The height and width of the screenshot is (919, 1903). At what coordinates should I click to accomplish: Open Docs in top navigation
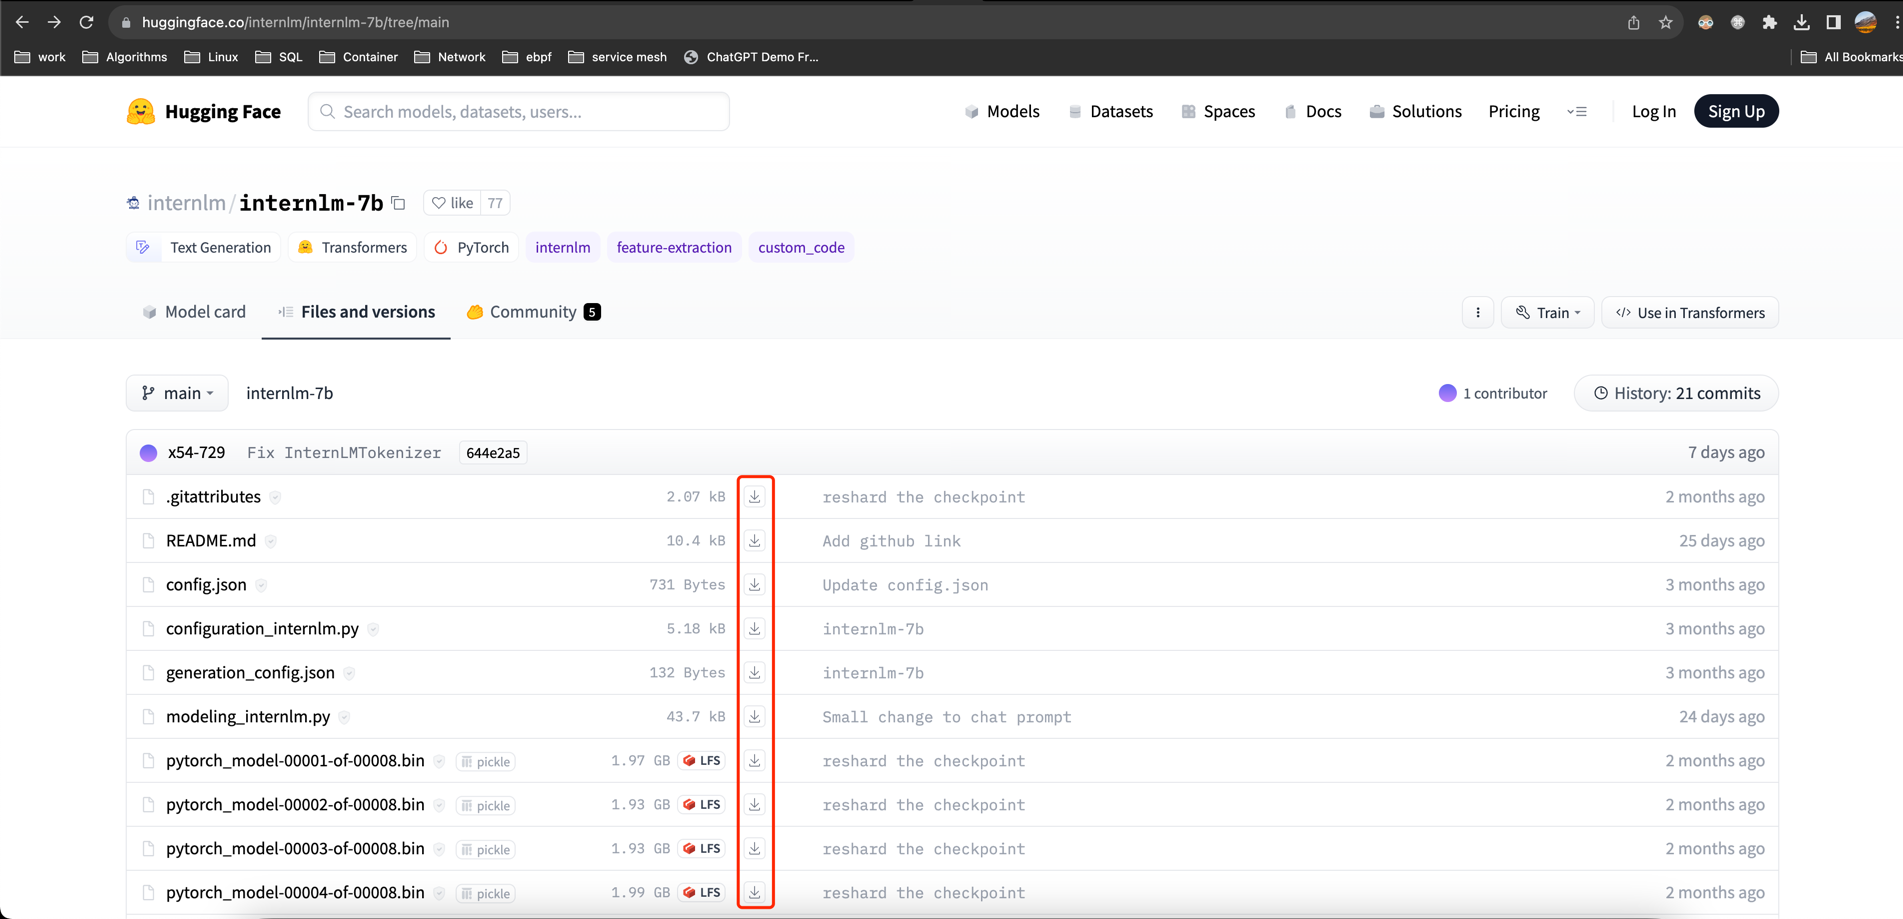coord(1313,111)
